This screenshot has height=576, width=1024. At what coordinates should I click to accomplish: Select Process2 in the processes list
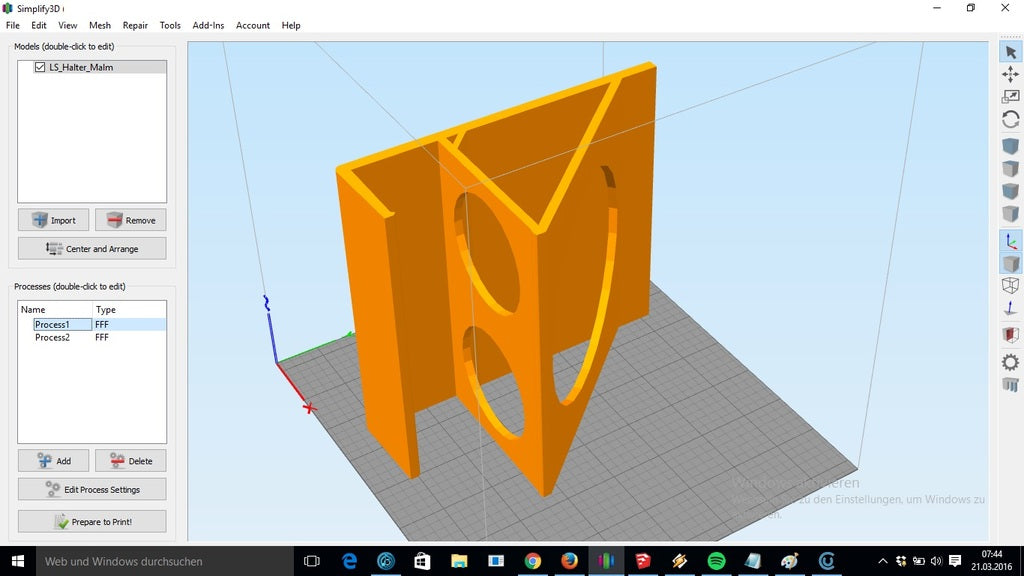52,338
